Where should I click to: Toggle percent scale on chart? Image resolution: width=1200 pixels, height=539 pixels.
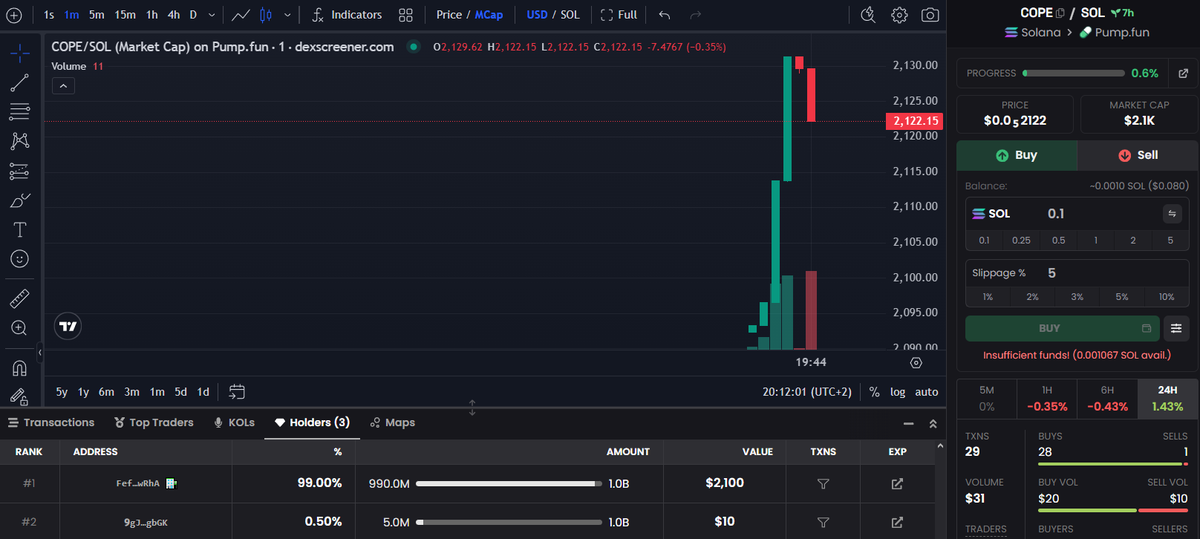click(x=874, y=392)
